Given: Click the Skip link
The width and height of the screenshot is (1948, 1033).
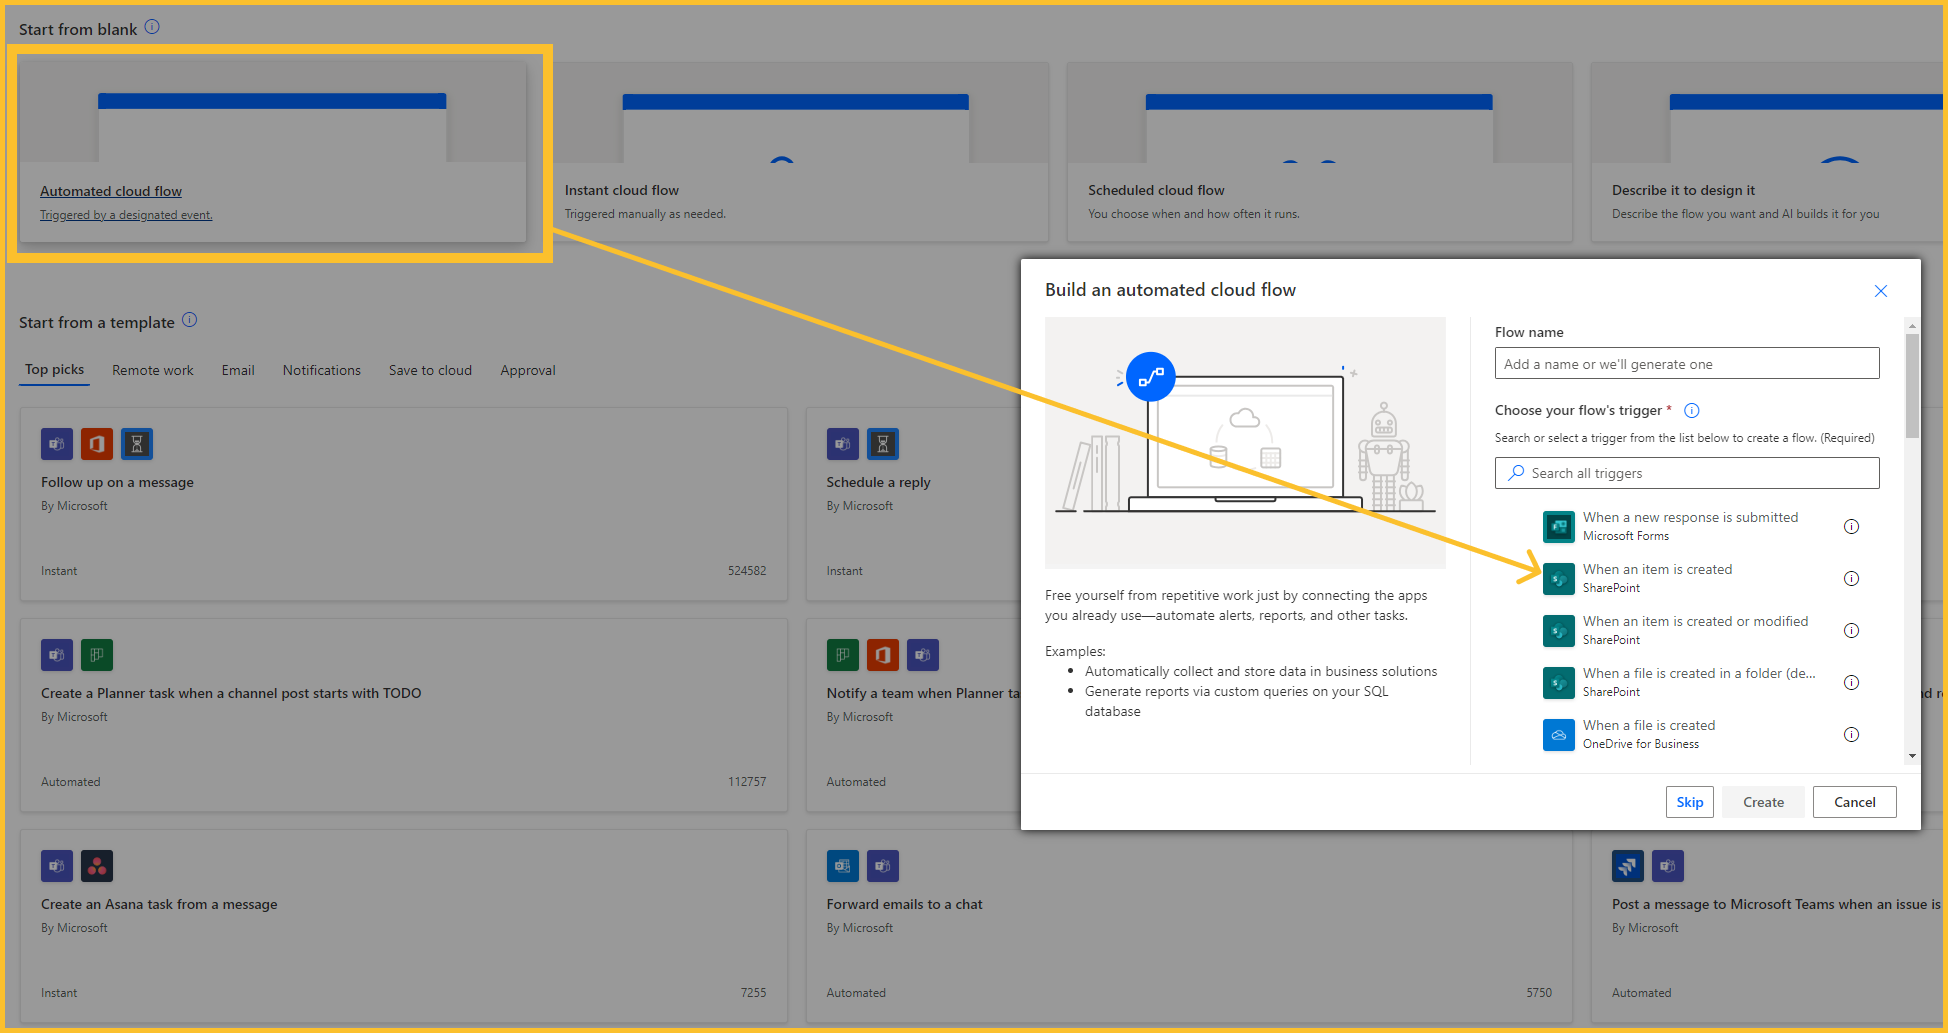Looking at the screenshot, I should click(x=1690, y=801).
